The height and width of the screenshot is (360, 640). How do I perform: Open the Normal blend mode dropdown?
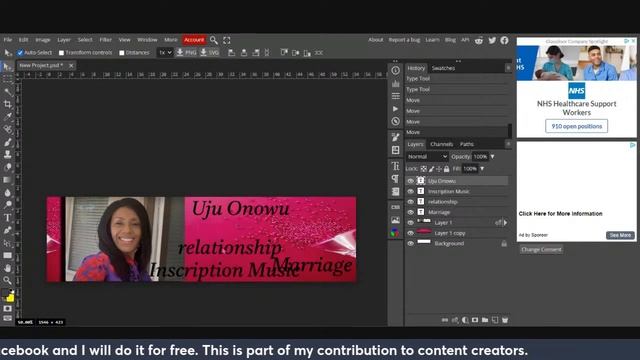pyautogui.click(x=427, y=157)
